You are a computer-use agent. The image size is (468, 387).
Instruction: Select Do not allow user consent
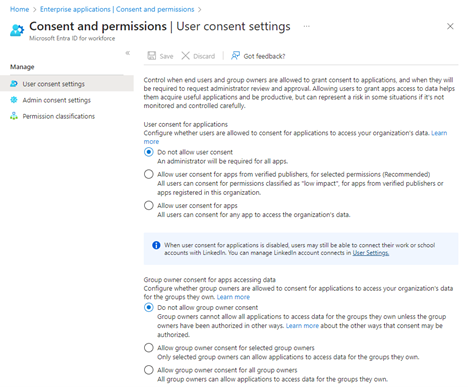pyautogui.click(x=149, y=152)
